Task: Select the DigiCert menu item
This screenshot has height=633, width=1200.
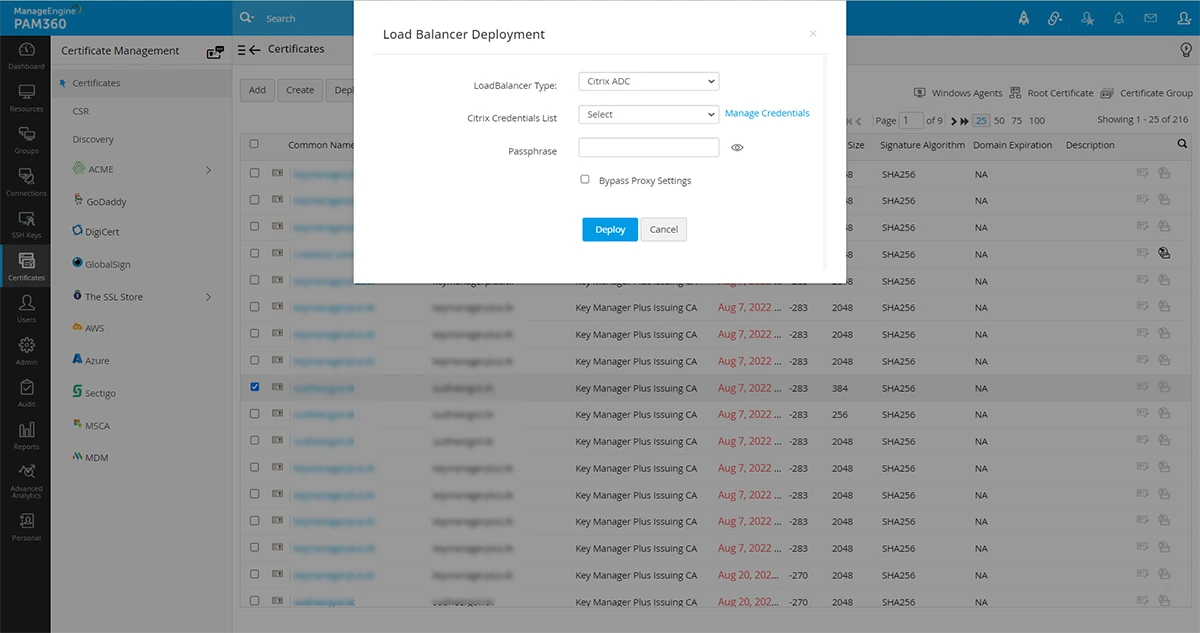Action: [102, 231]
